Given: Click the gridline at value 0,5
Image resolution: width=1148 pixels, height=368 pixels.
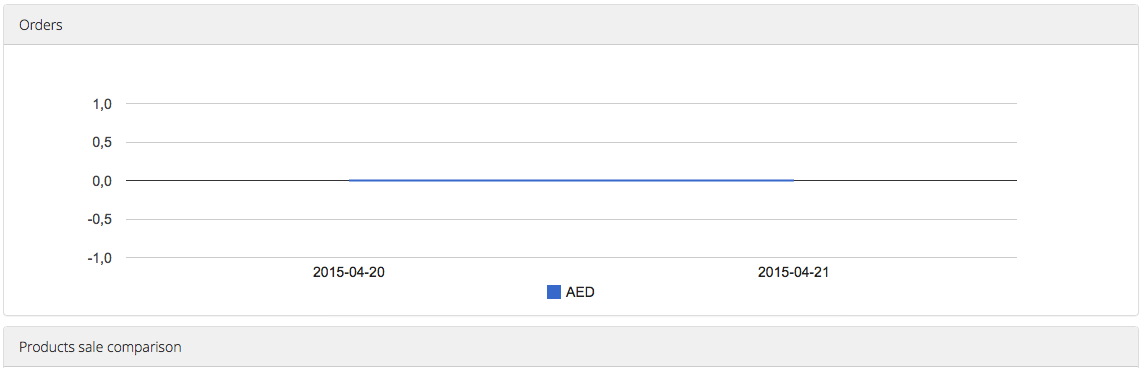Looking at the screenshot, I should pyautogui.click(x=572, y=142).
